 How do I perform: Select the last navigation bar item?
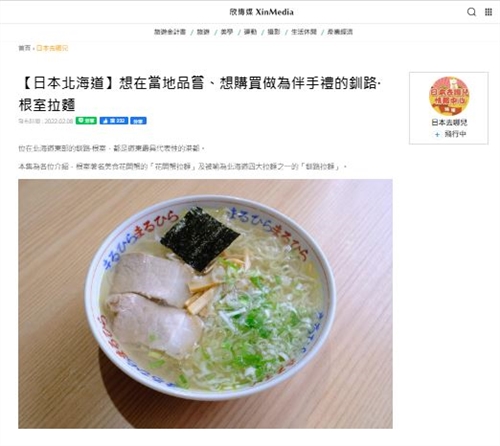click(x=340, y=32)
